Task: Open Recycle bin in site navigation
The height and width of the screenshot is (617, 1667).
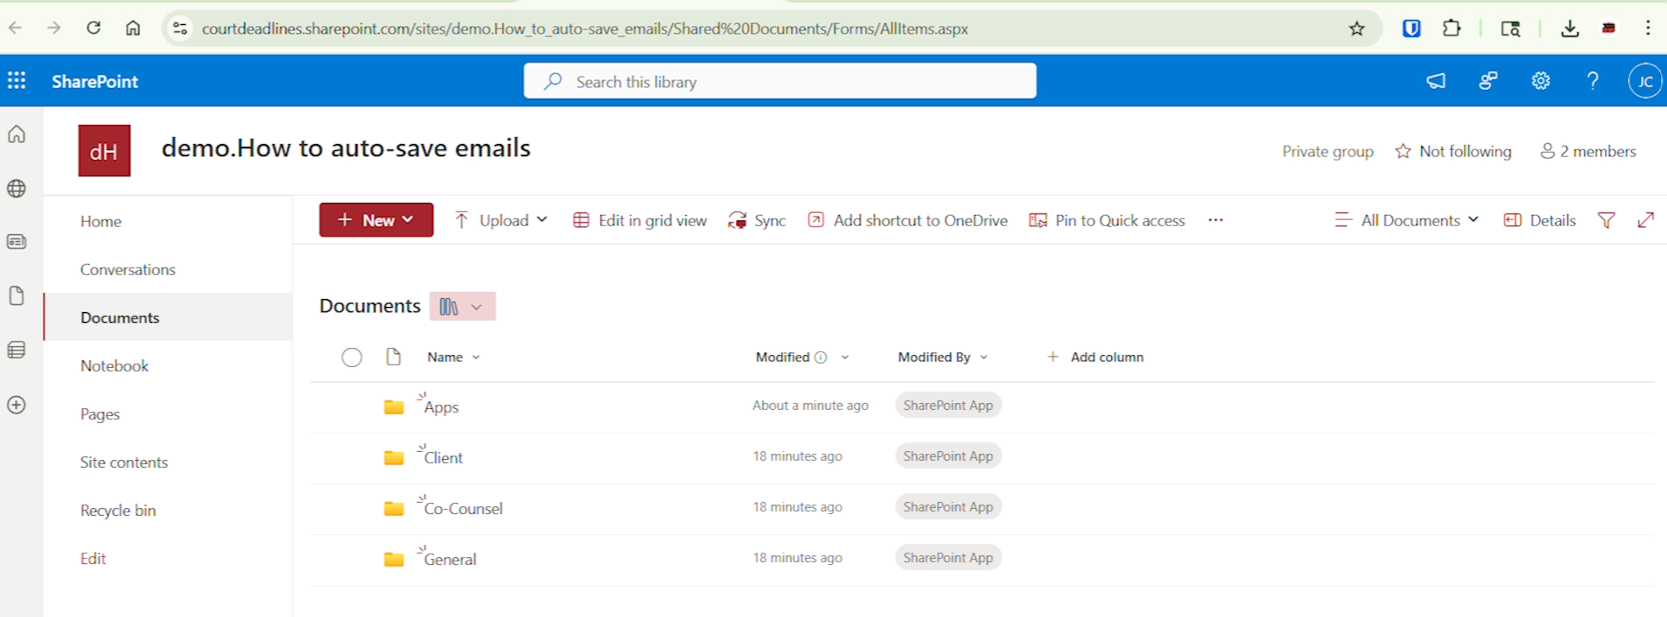Action: pyautogui.click(x=118, y=510)
